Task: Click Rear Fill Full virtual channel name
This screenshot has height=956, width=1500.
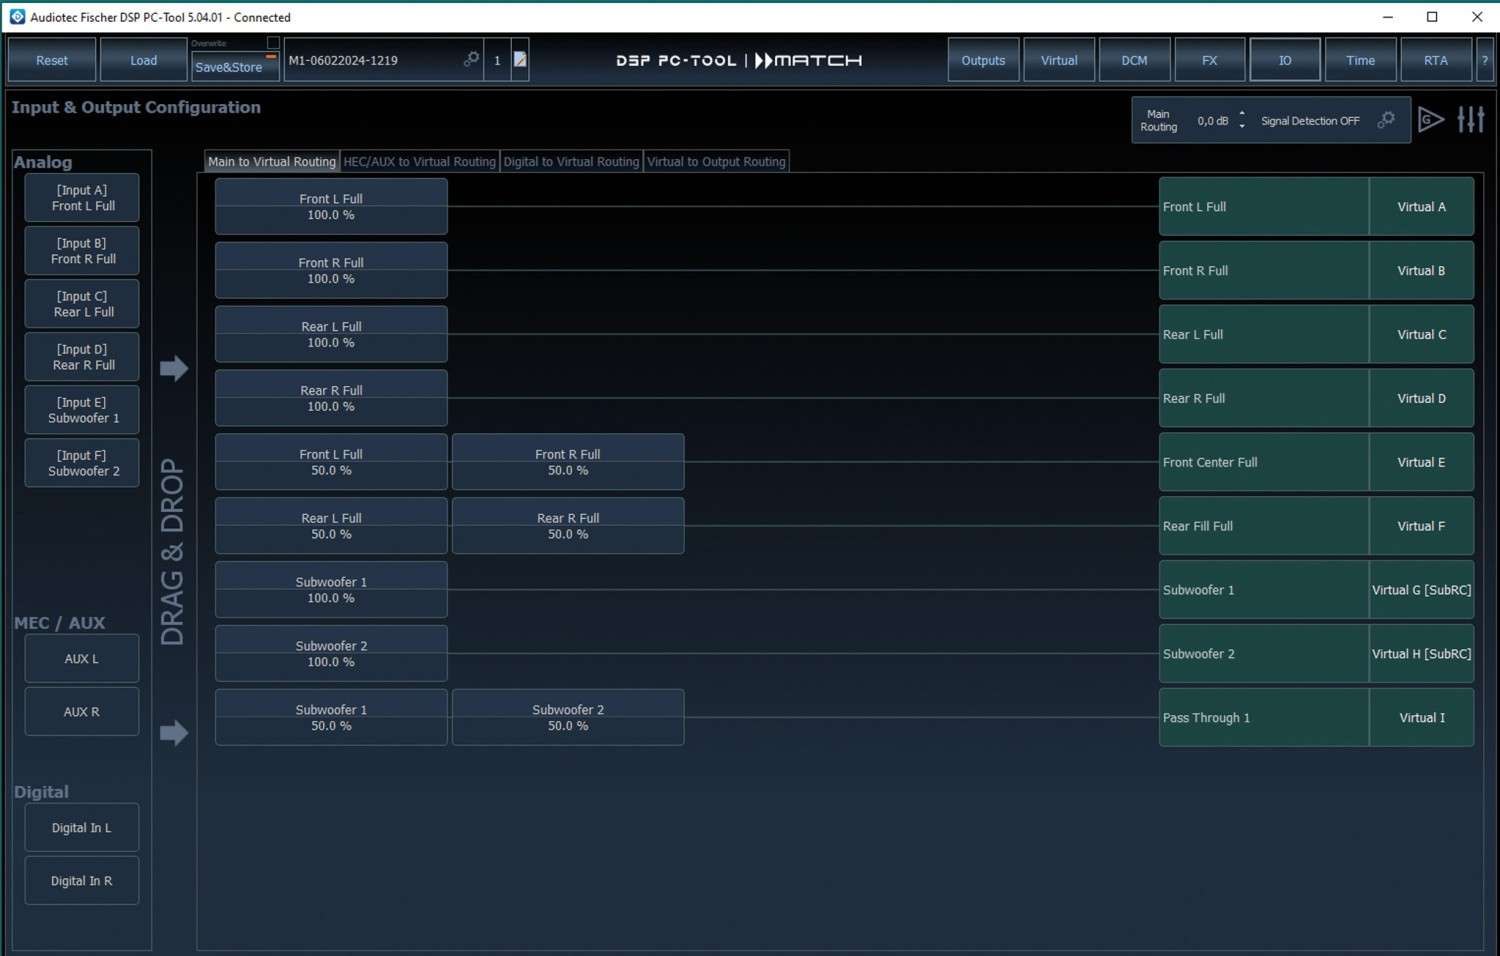Action: [x=1264, y=526]
